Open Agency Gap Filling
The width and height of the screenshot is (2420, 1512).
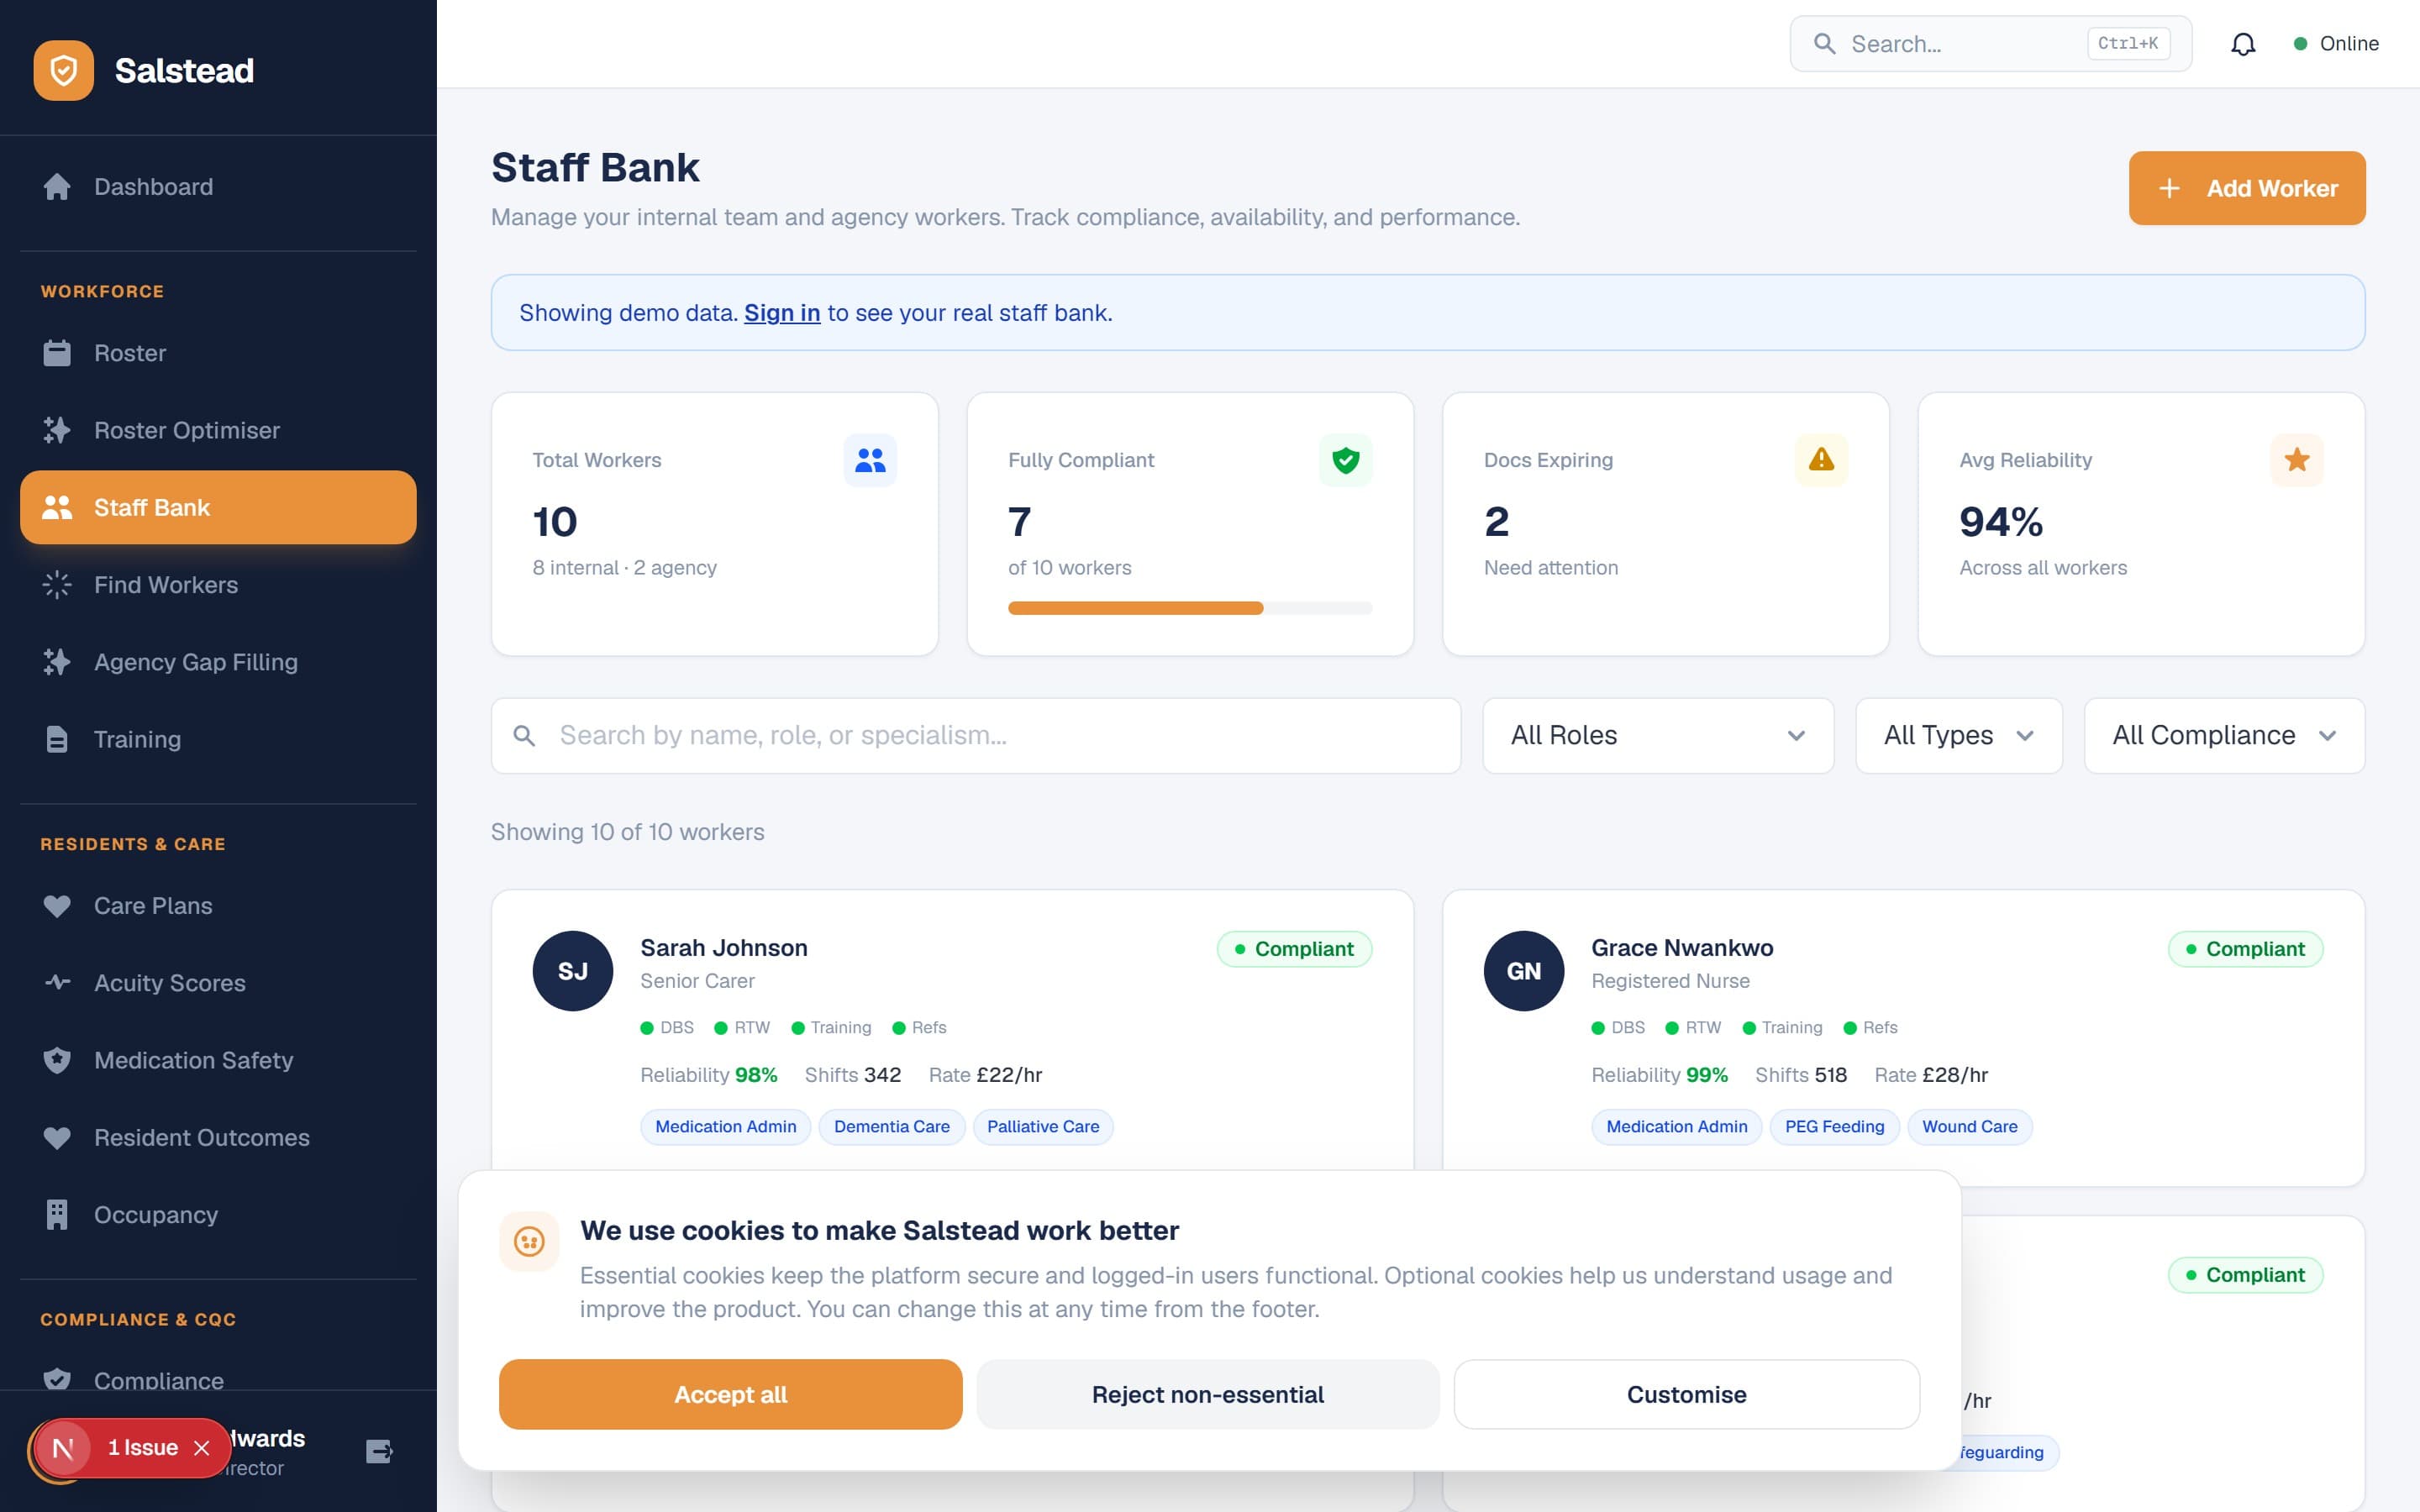(x=218, y=662)
